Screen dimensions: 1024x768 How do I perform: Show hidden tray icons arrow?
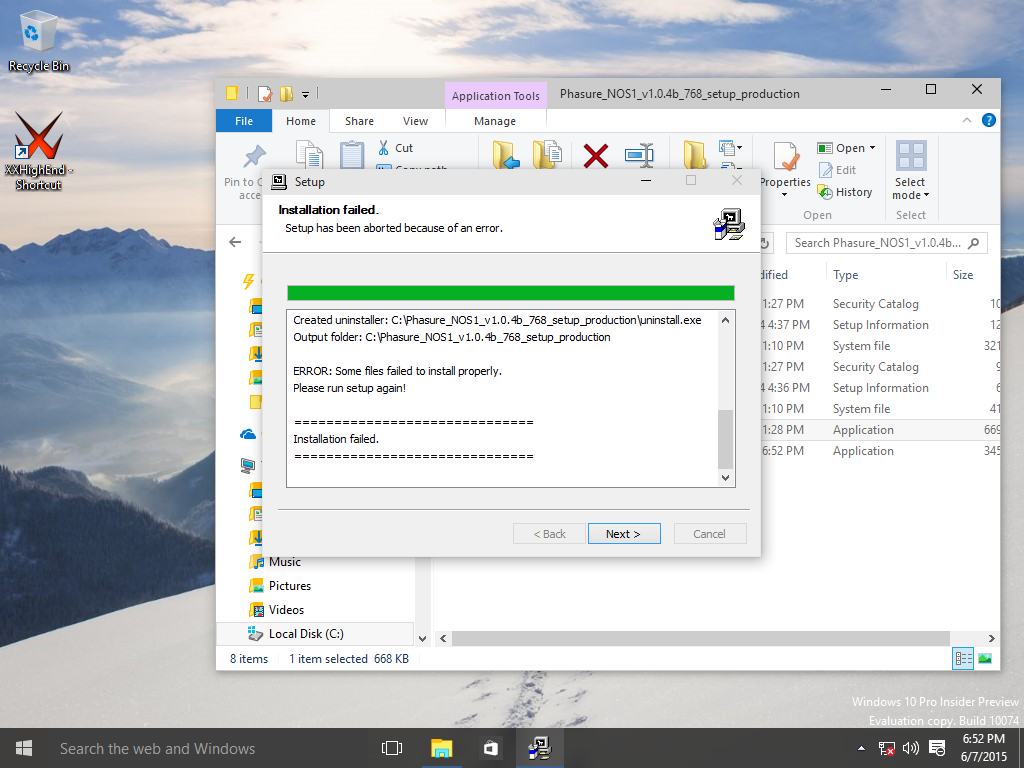pyautogui.click(x=861, y=748)
